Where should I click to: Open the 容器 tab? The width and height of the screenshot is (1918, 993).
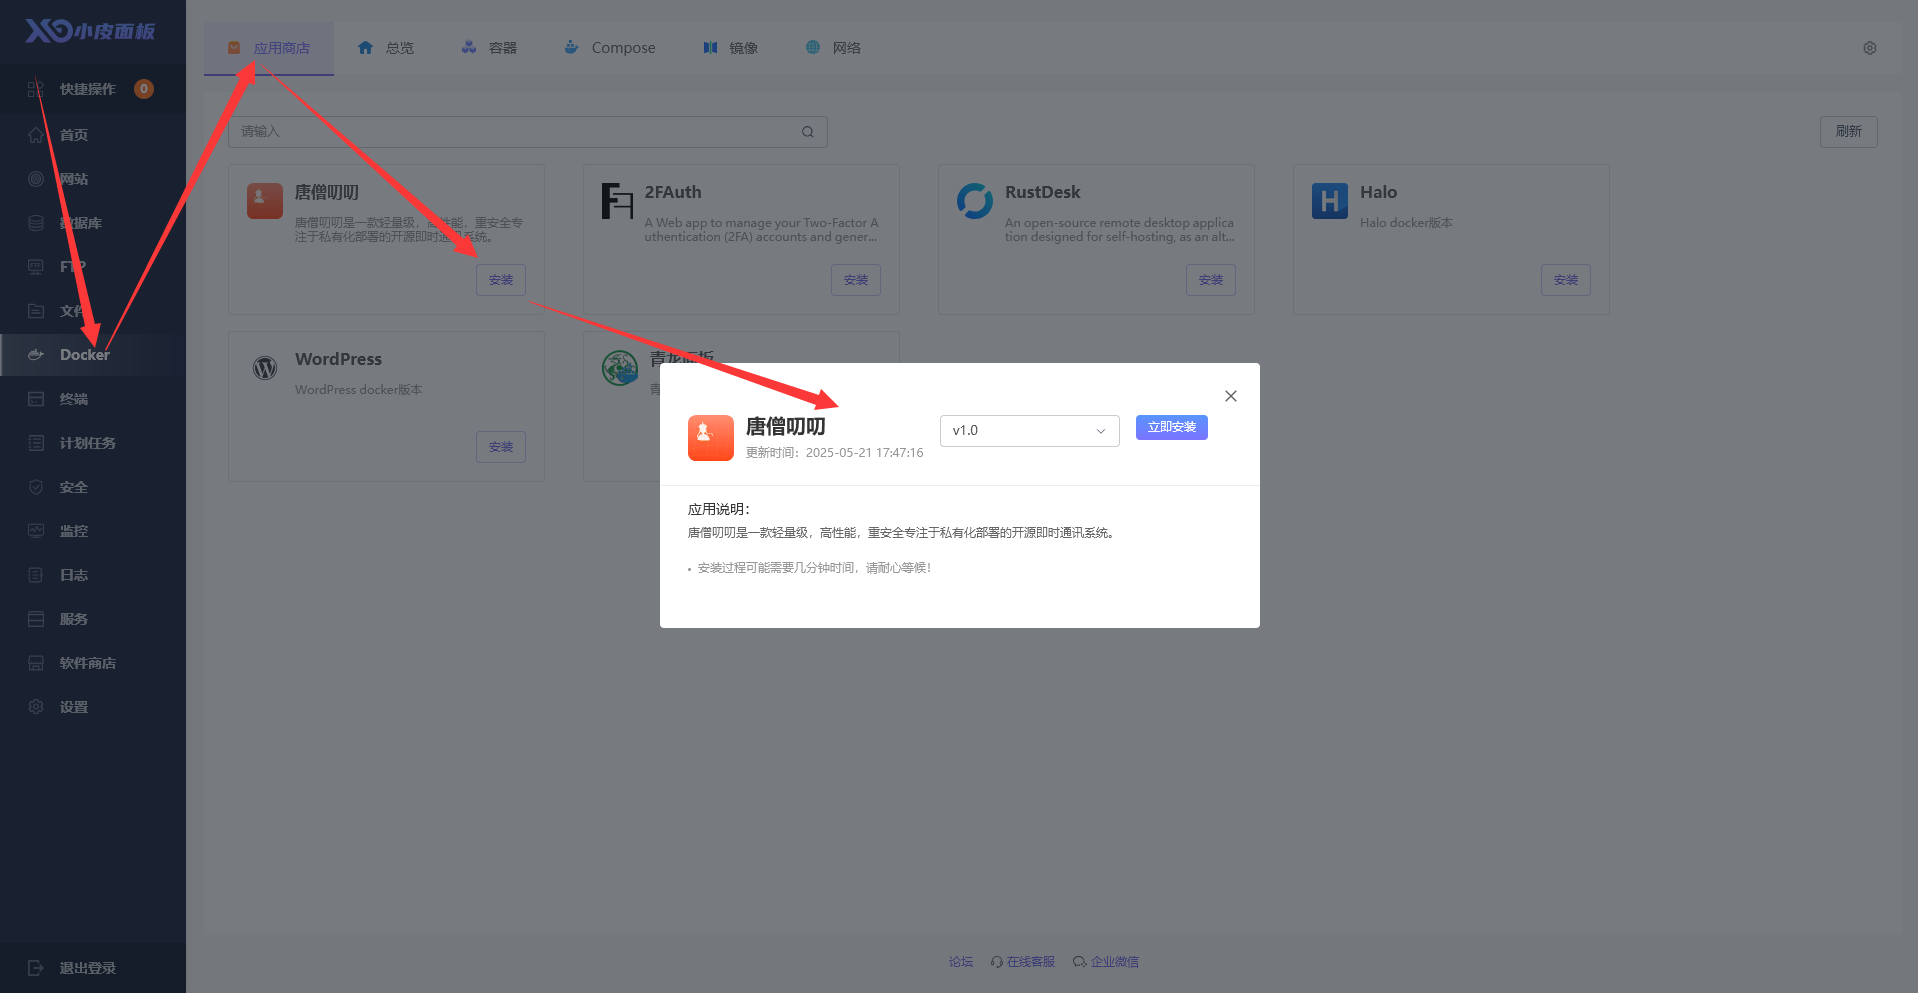click(x=490, y=48)
